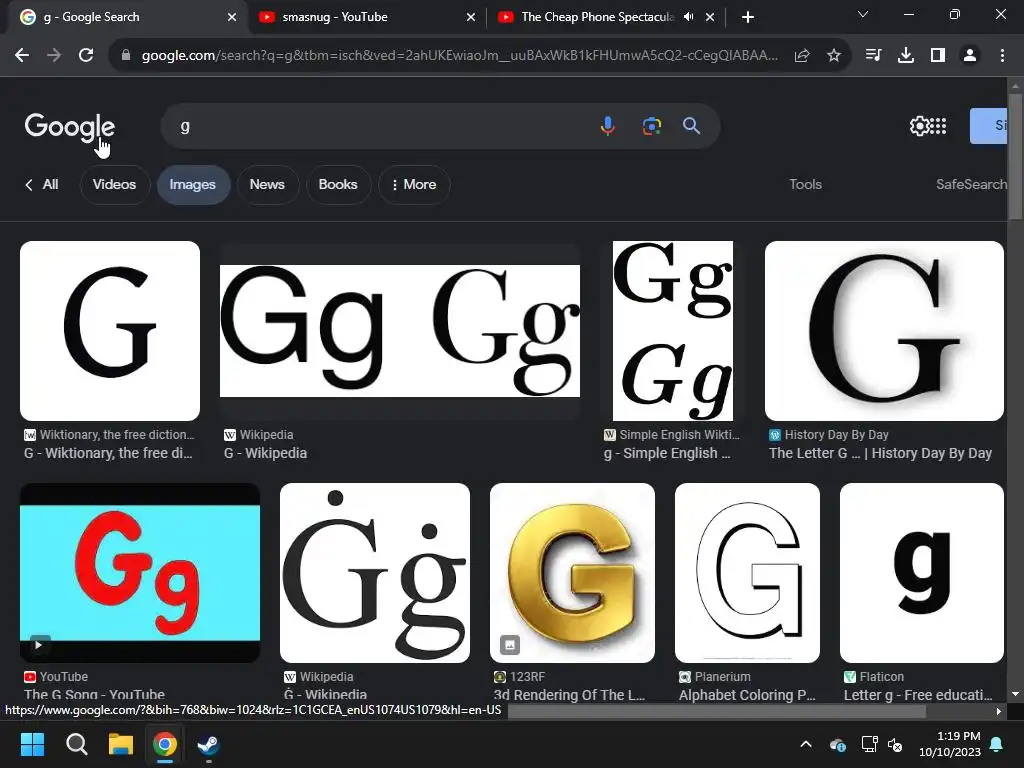Open the Wikipedia Gg Gg image thumbnail
Viewport: 1024px width, 768px height.
[400, 330]
